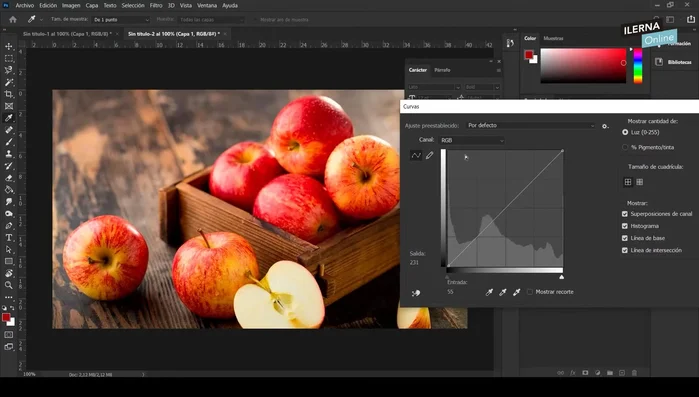Open the Bibliotecas panel
The width and height of the screenshot is (699, 397).
click(x=674, y=62)
